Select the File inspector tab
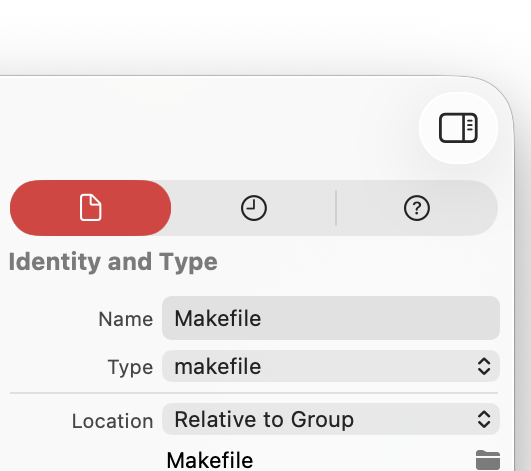The image size is (531, 471). pos(90,208)
